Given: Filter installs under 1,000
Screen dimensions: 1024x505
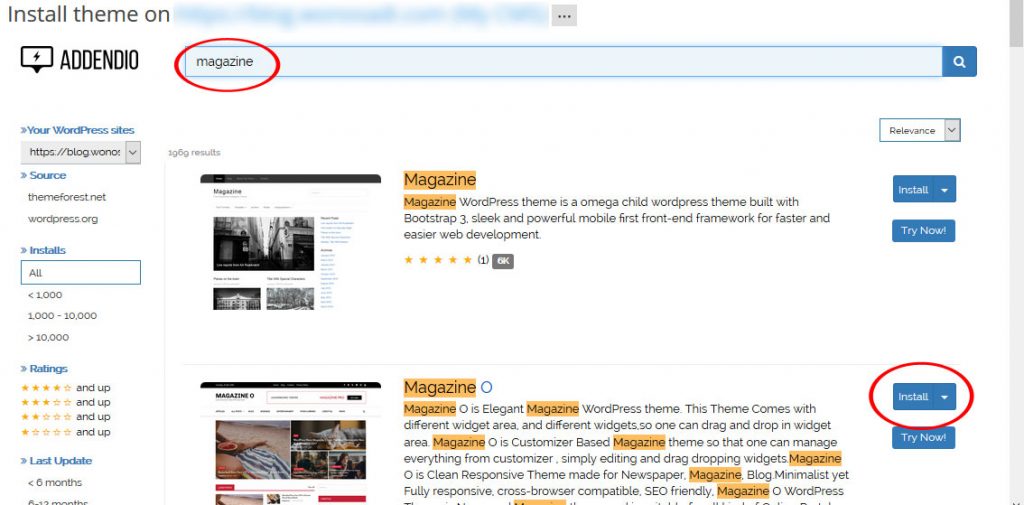Looking at the screenshot, I should (45, 295).
